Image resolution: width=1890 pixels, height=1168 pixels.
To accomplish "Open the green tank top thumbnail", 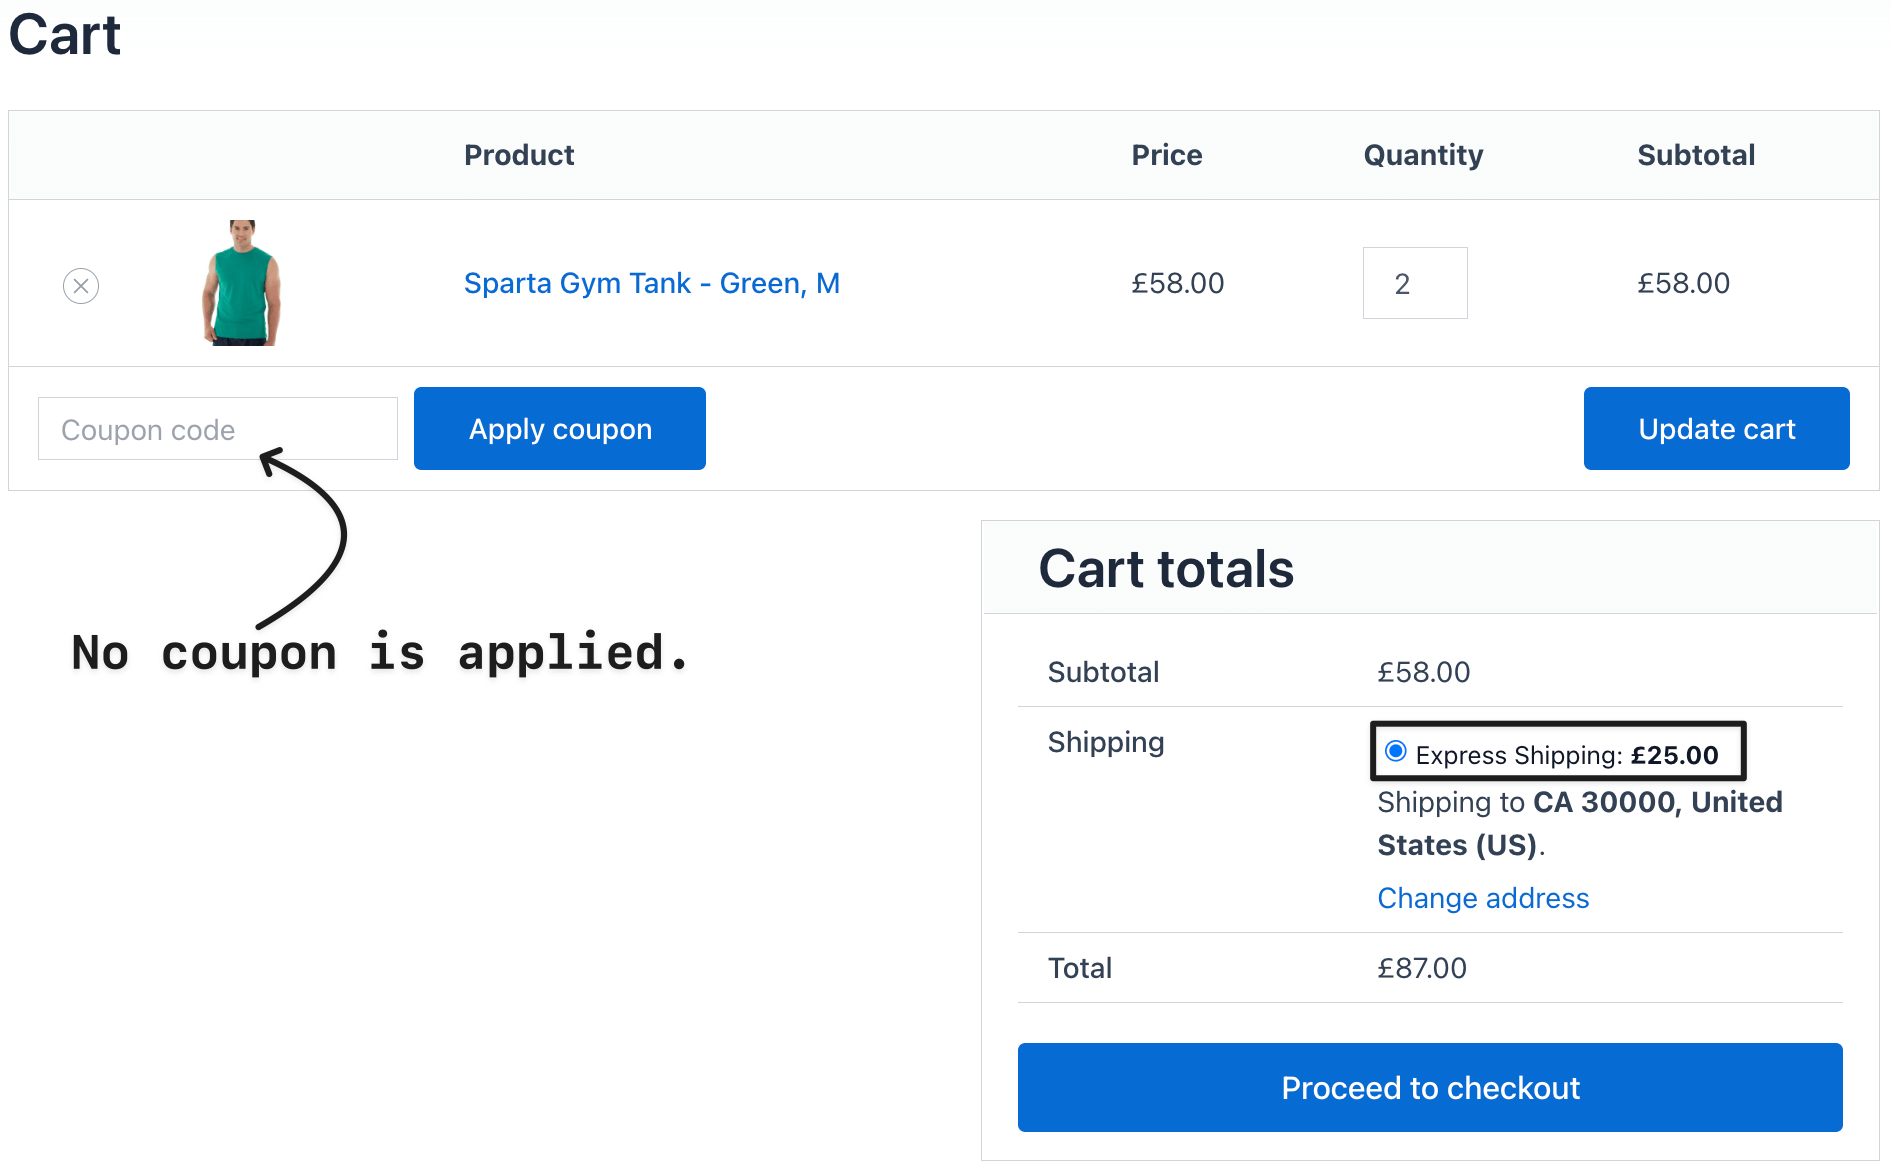I will (241, 283).
